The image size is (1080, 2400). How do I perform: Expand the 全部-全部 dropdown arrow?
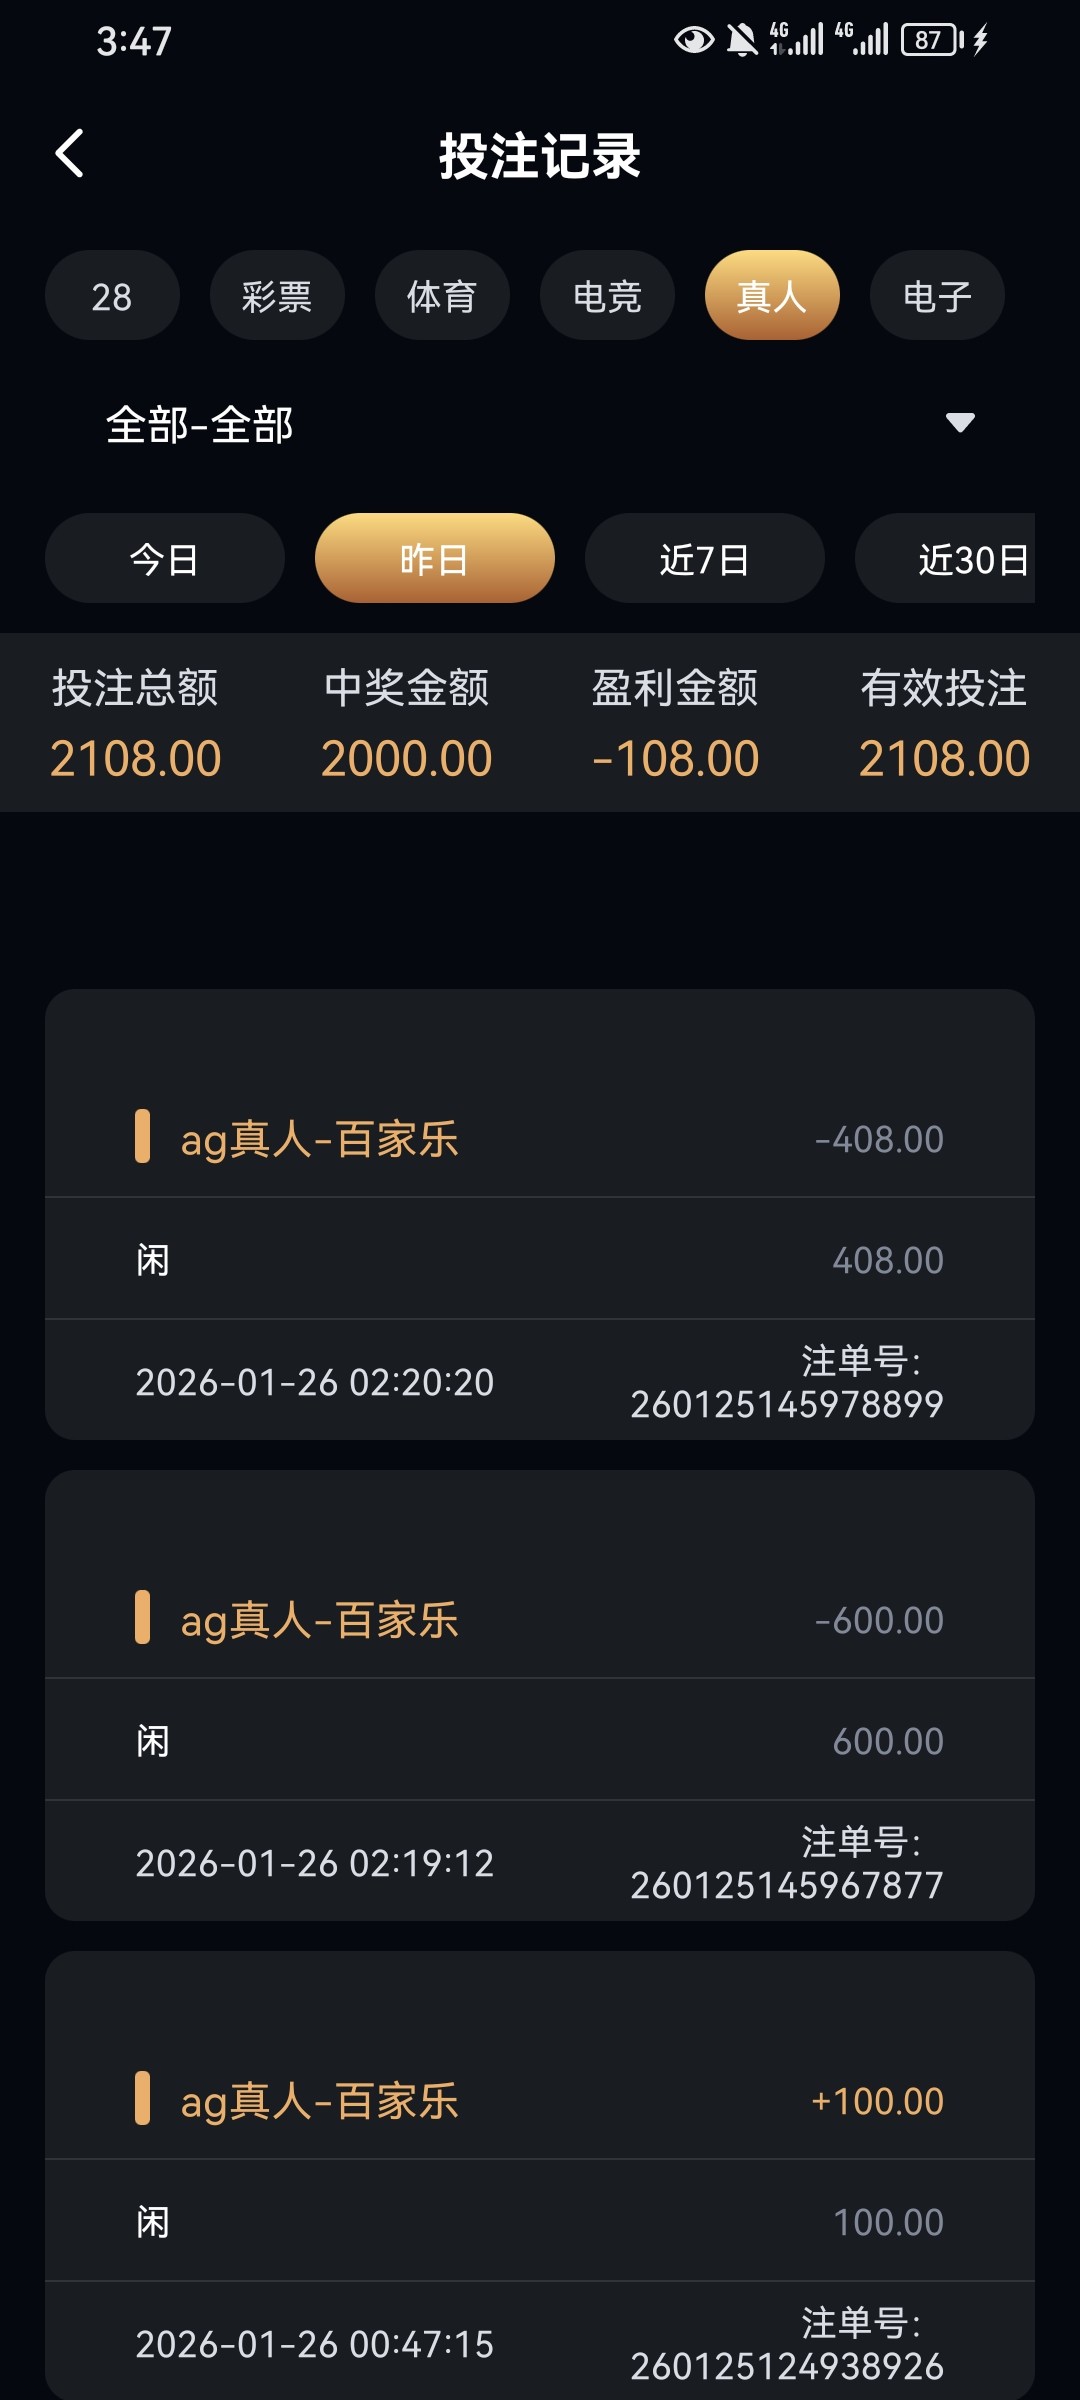click(x=960, y=423)
